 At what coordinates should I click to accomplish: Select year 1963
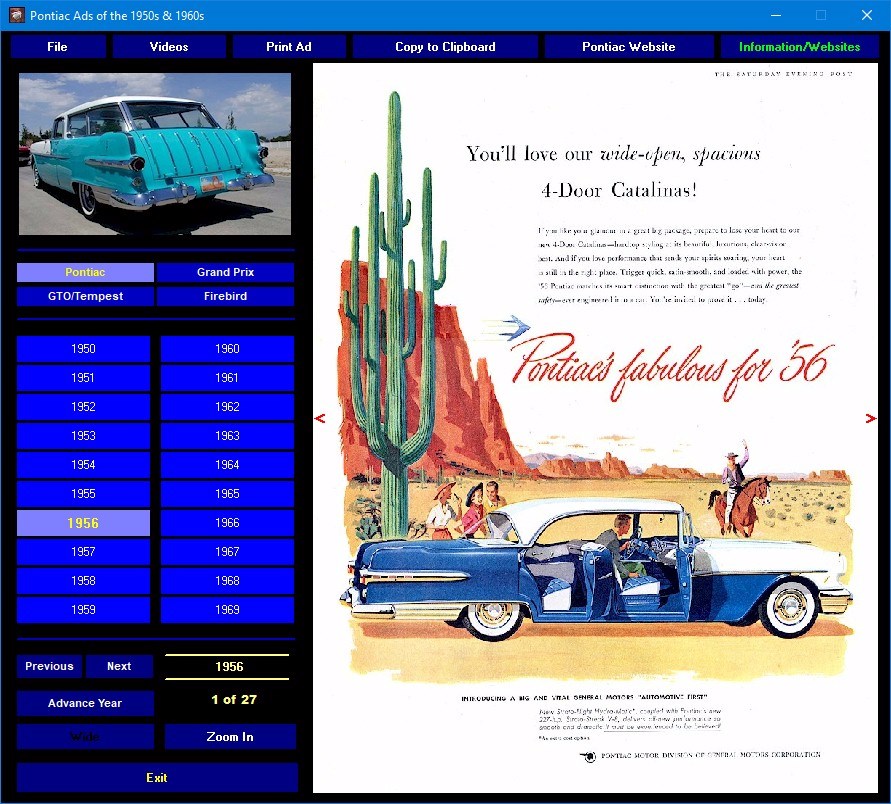pyautogui.click(x=227, y=436)
